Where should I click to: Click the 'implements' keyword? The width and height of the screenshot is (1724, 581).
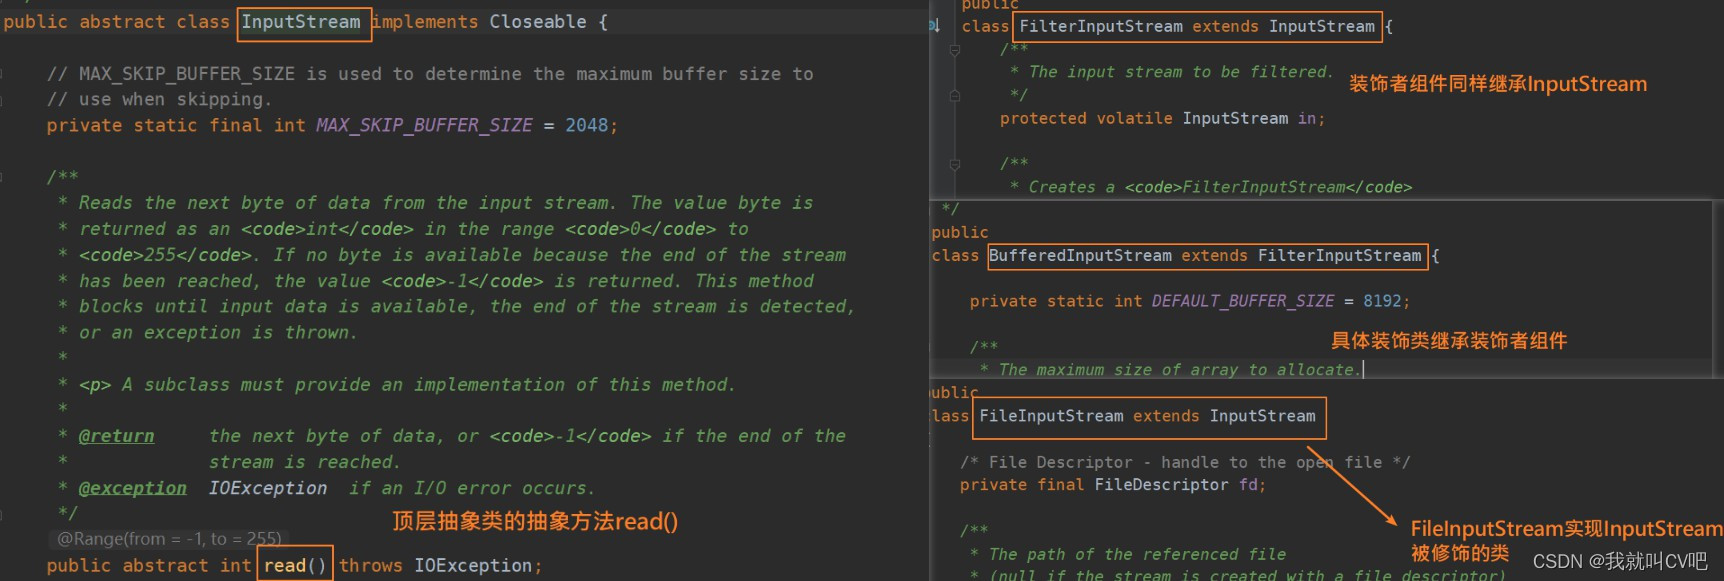(425, 22)
